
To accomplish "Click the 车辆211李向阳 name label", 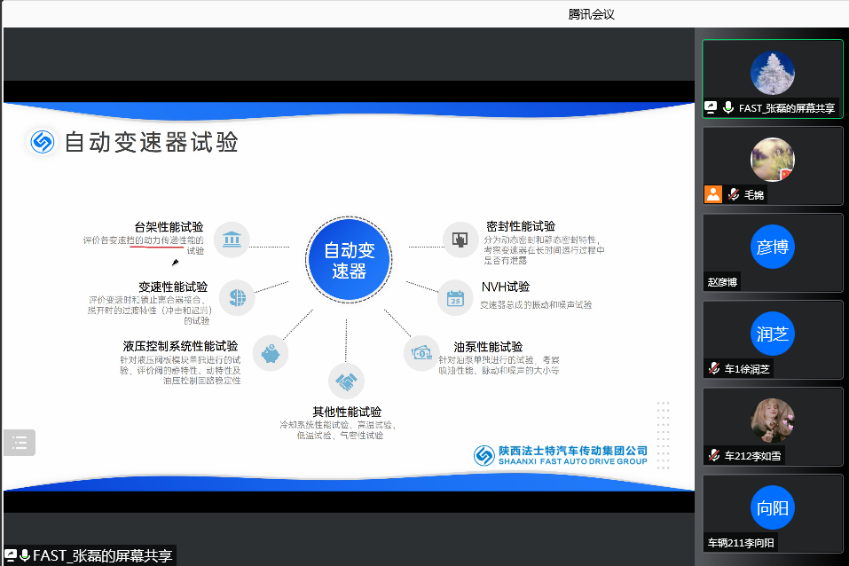I will tap(741, 543).
